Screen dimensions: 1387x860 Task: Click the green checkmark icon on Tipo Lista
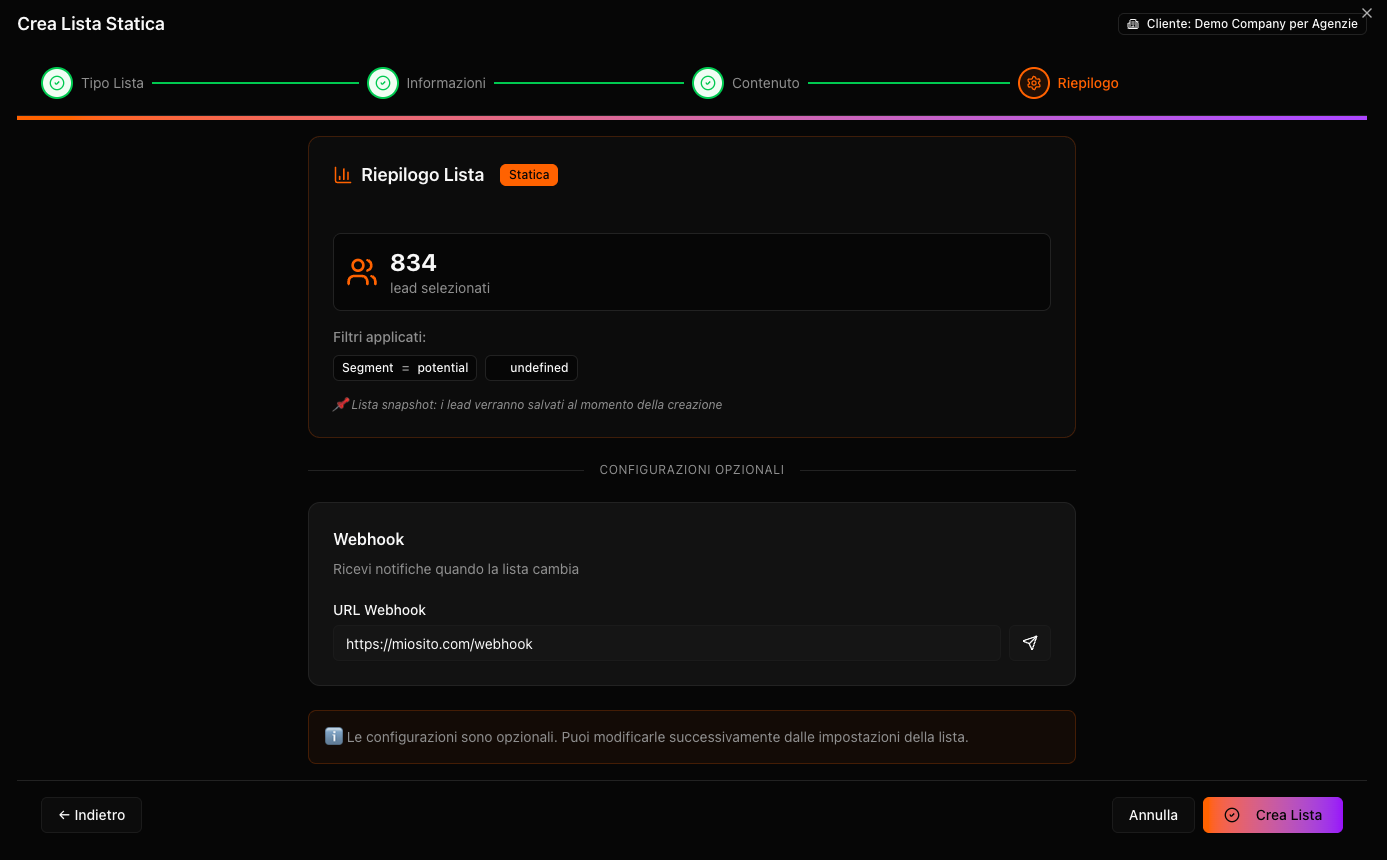click(57, 83)
